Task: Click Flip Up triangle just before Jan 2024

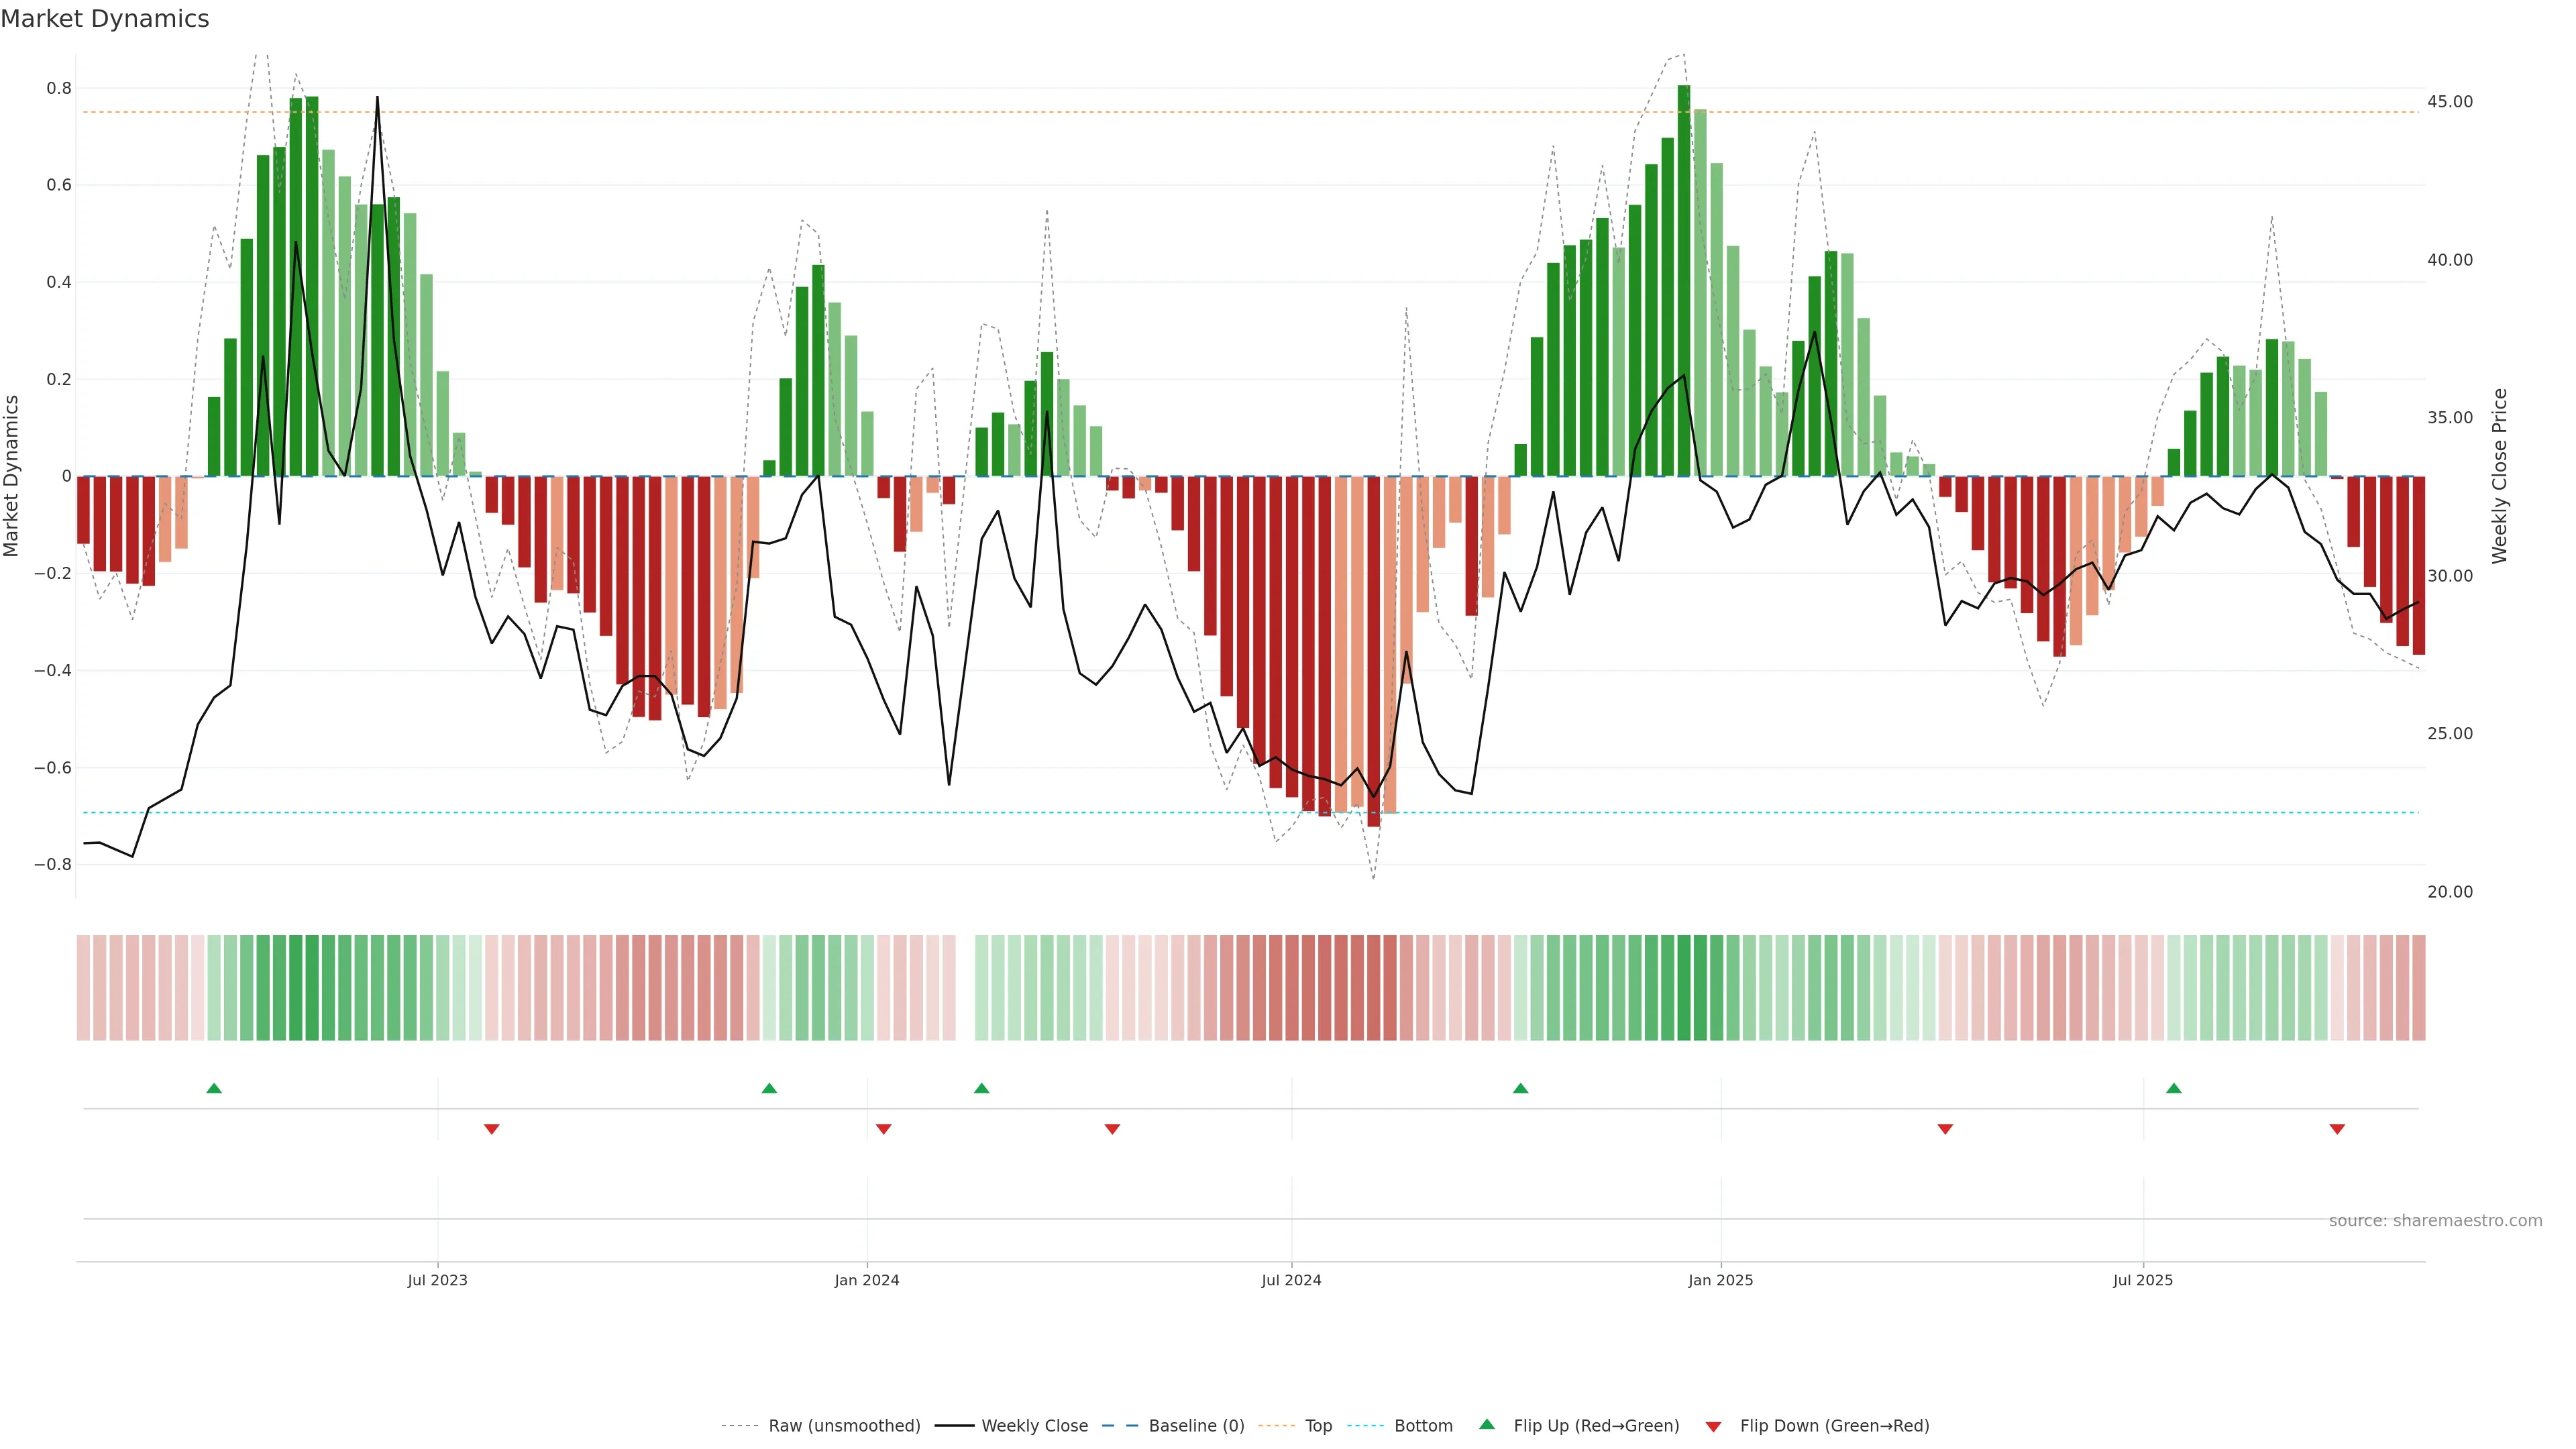Action: pos(769,1088)
